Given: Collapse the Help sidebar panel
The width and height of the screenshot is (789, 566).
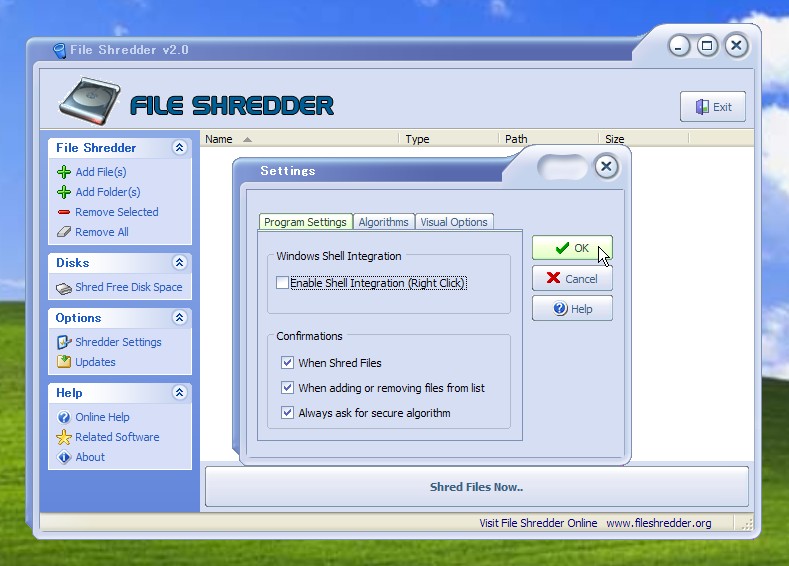Looking at the screenshot, I should point(180,392).
